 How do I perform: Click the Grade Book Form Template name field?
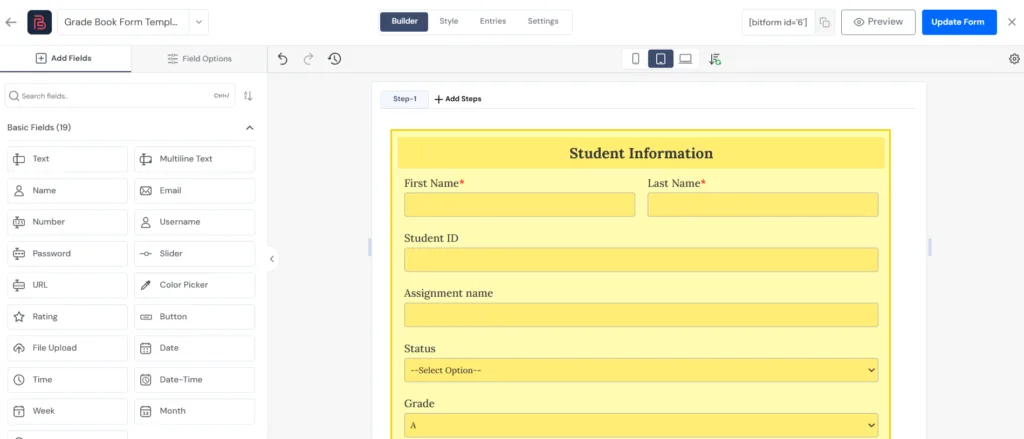[123, 22]
